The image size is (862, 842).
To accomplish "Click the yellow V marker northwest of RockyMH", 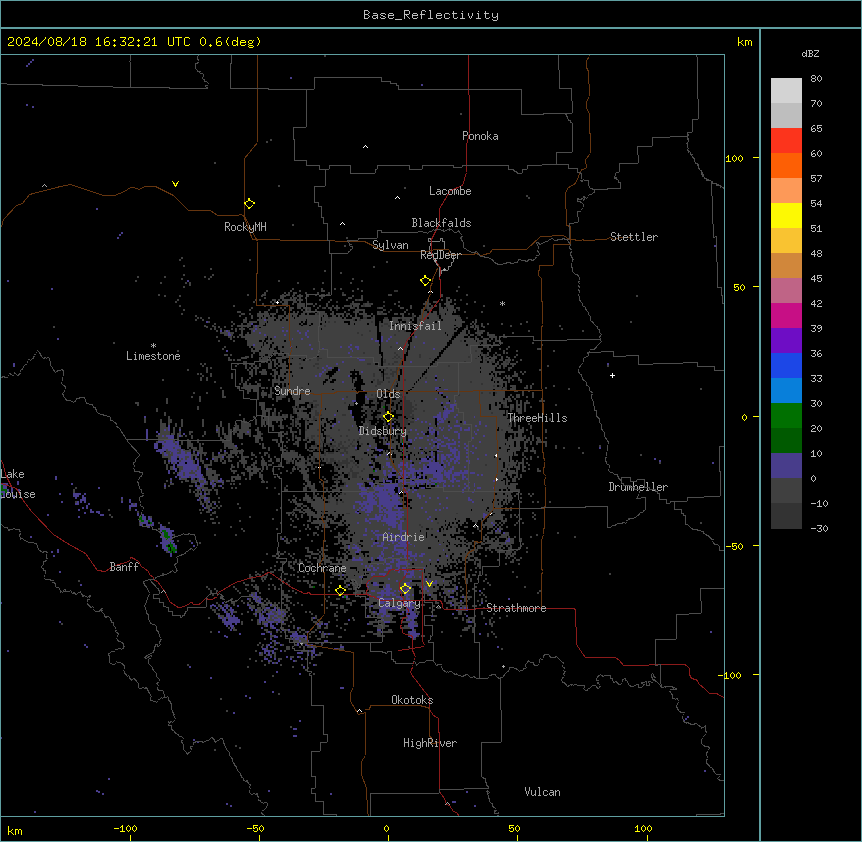I will [x=175, y=184].
